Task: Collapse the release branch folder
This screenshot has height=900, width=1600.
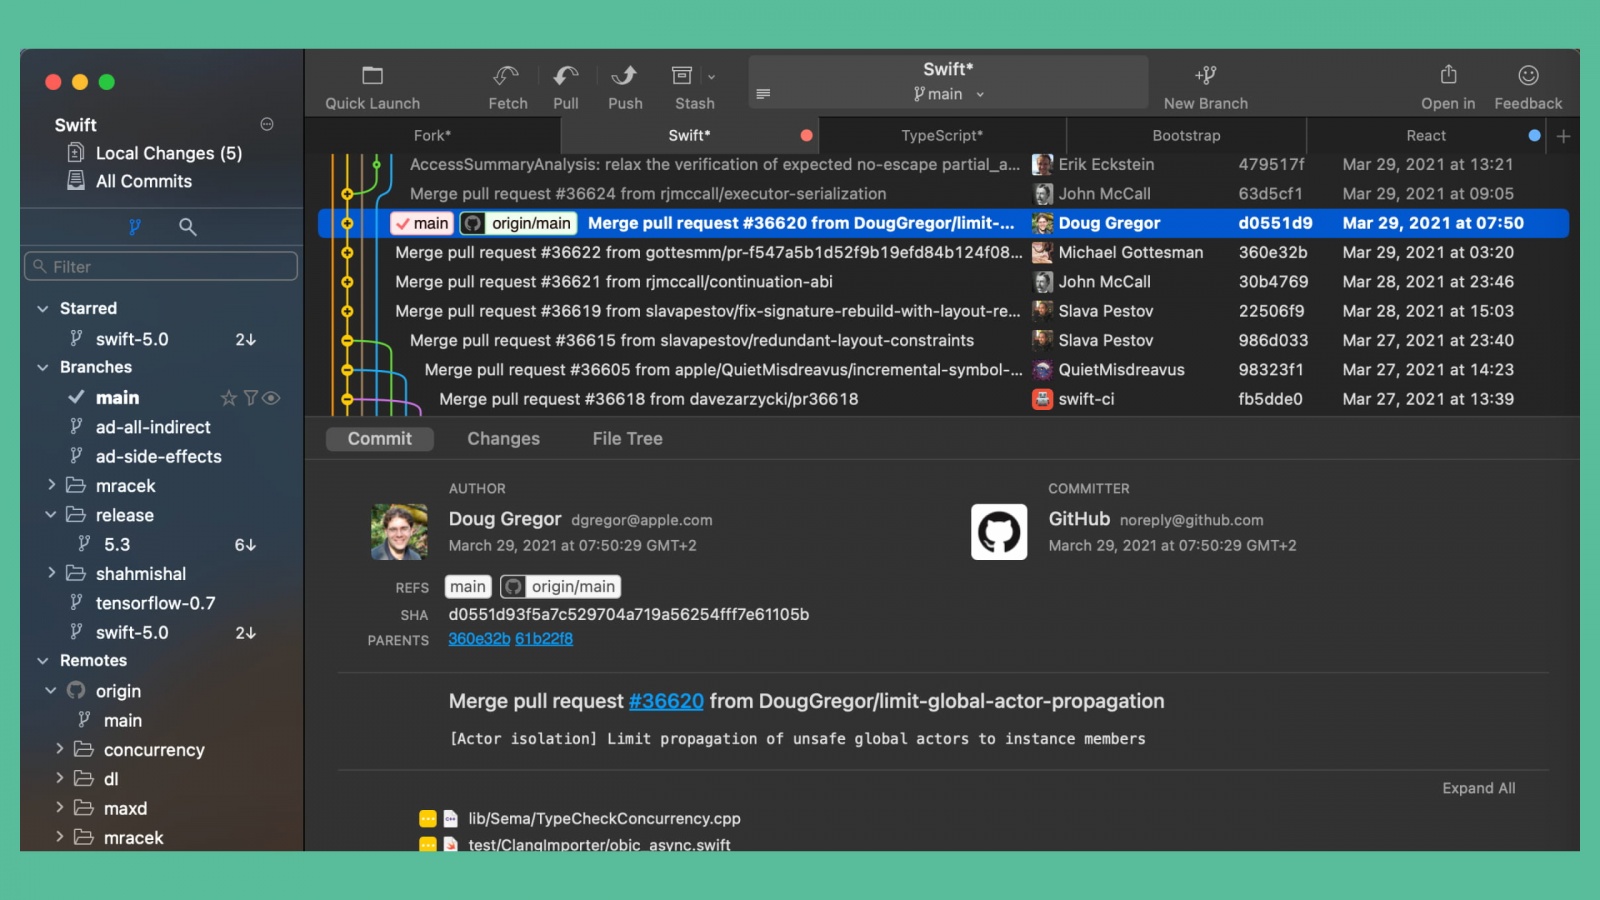Action: point(51,515)
